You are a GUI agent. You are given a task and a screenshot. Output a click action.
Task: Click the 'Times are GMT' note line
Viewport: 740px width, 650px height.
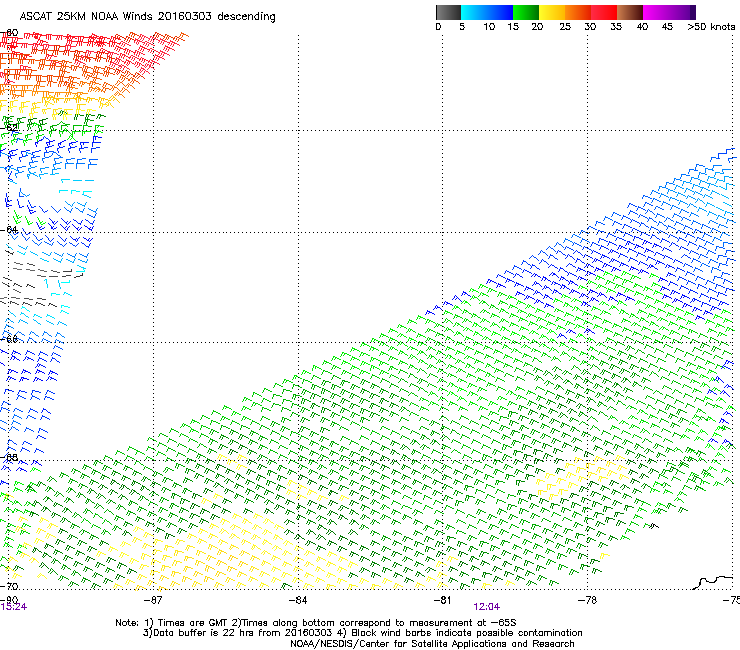click(316, 623)
